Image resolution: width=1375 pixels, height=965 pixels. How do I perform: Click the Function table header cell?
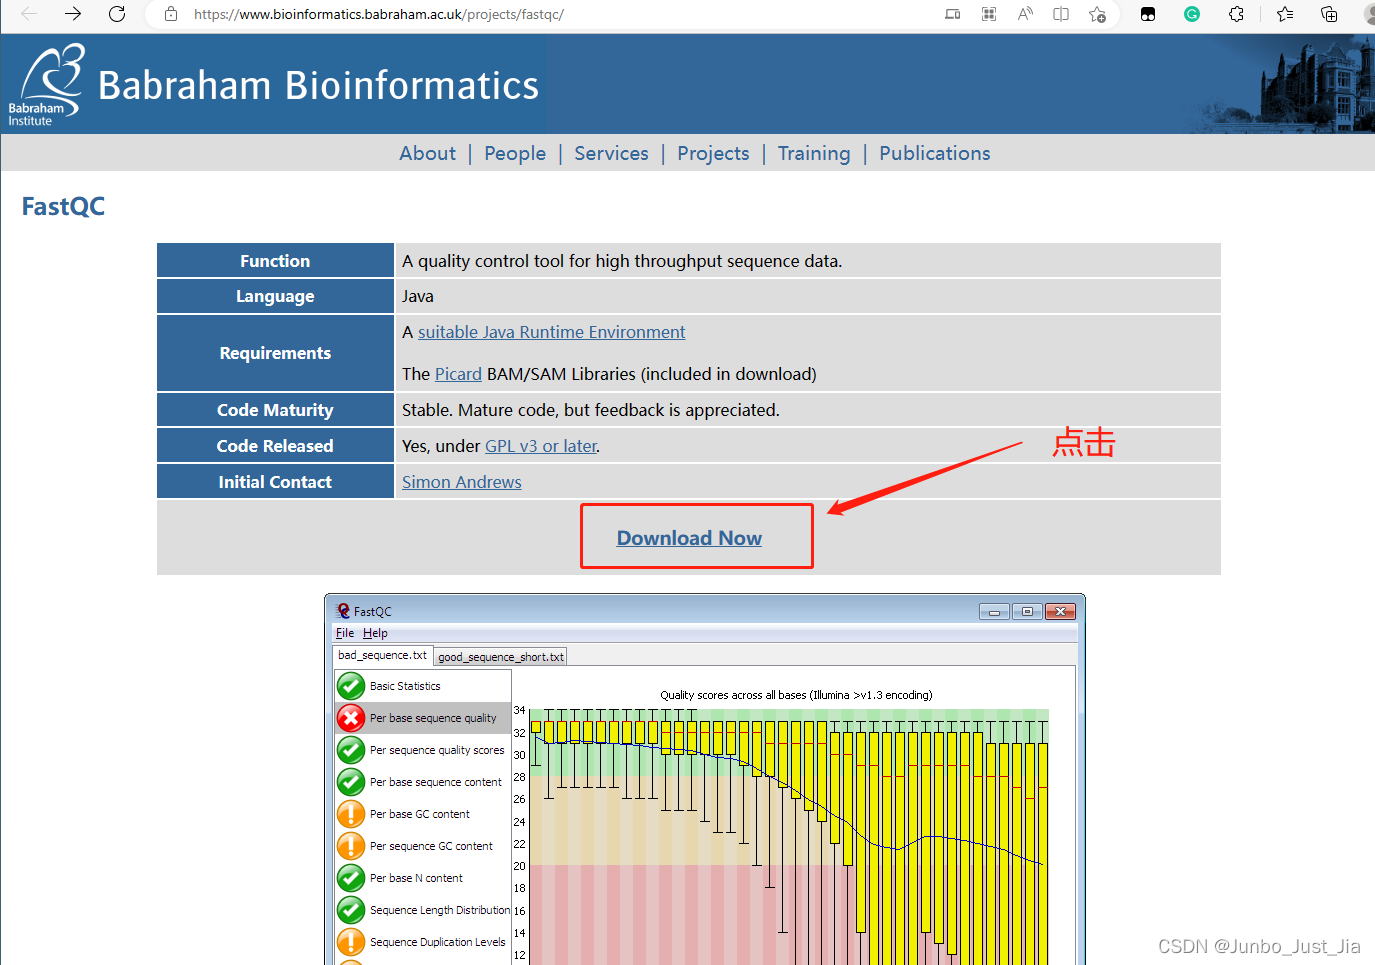tap(275, 261)
